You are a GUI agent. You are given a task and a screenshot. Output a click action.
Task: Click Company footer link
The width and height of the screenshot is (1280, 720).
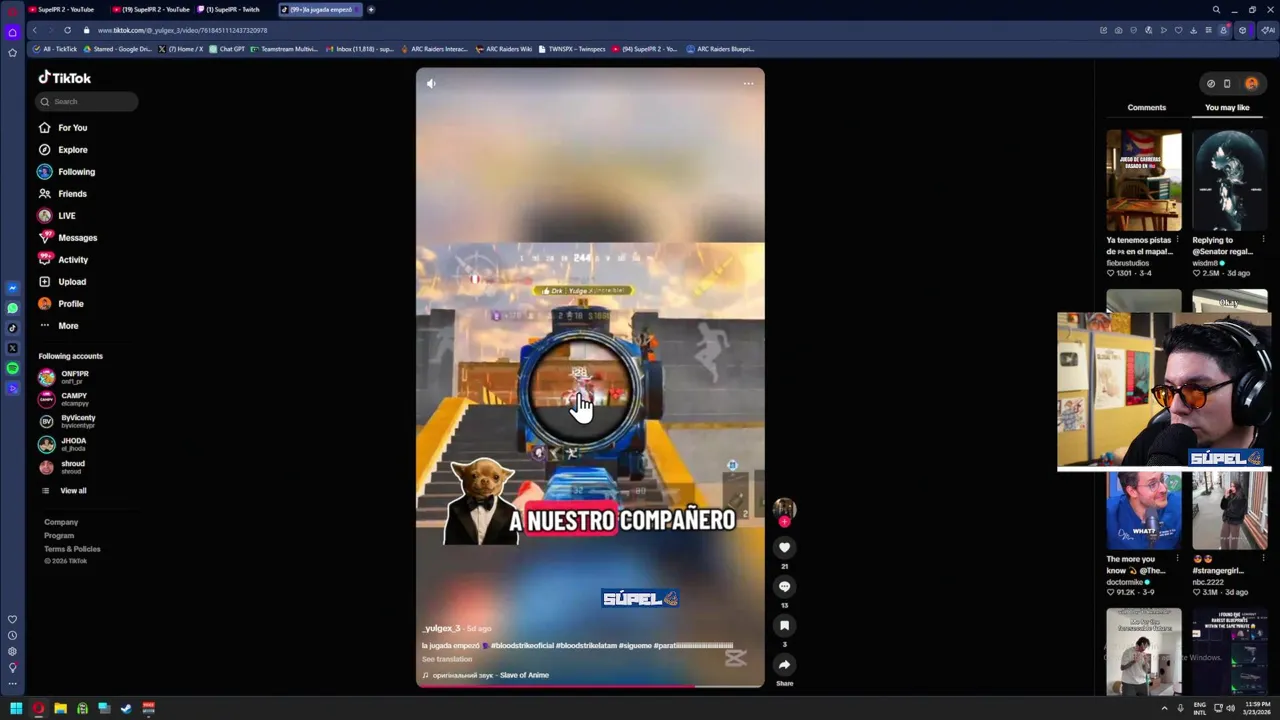(61, 522)
